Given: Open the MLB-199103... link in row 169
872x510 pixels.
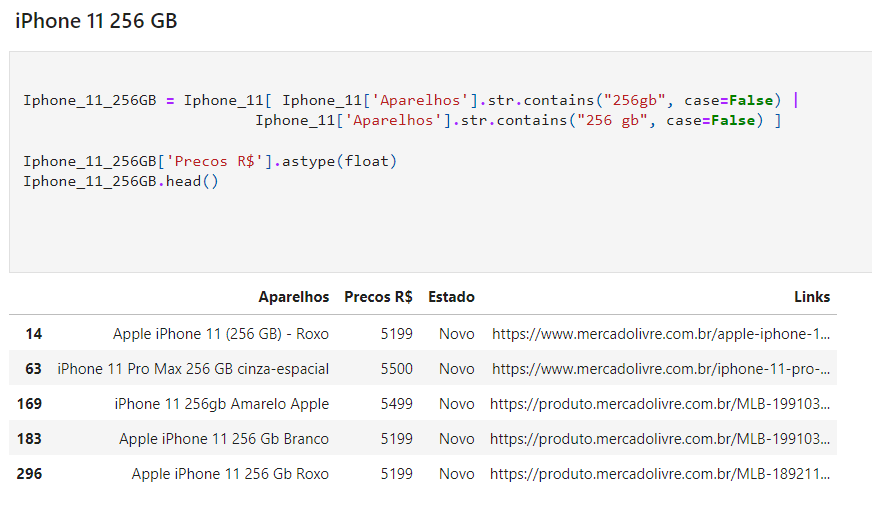Looking at the screenshot, I should click(x=660, y=404).
